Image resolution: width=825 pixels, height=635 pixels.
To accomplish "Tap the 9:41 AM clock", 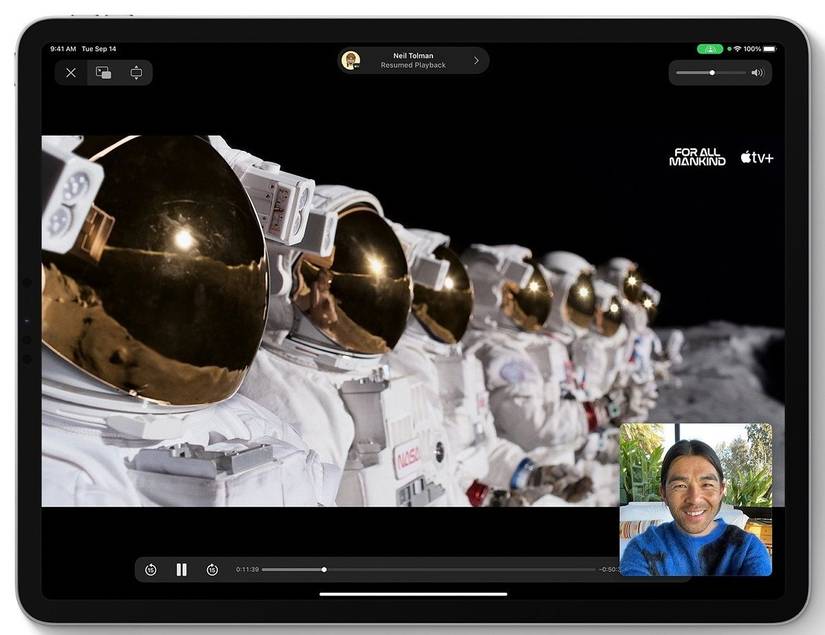I will [63, 49].
